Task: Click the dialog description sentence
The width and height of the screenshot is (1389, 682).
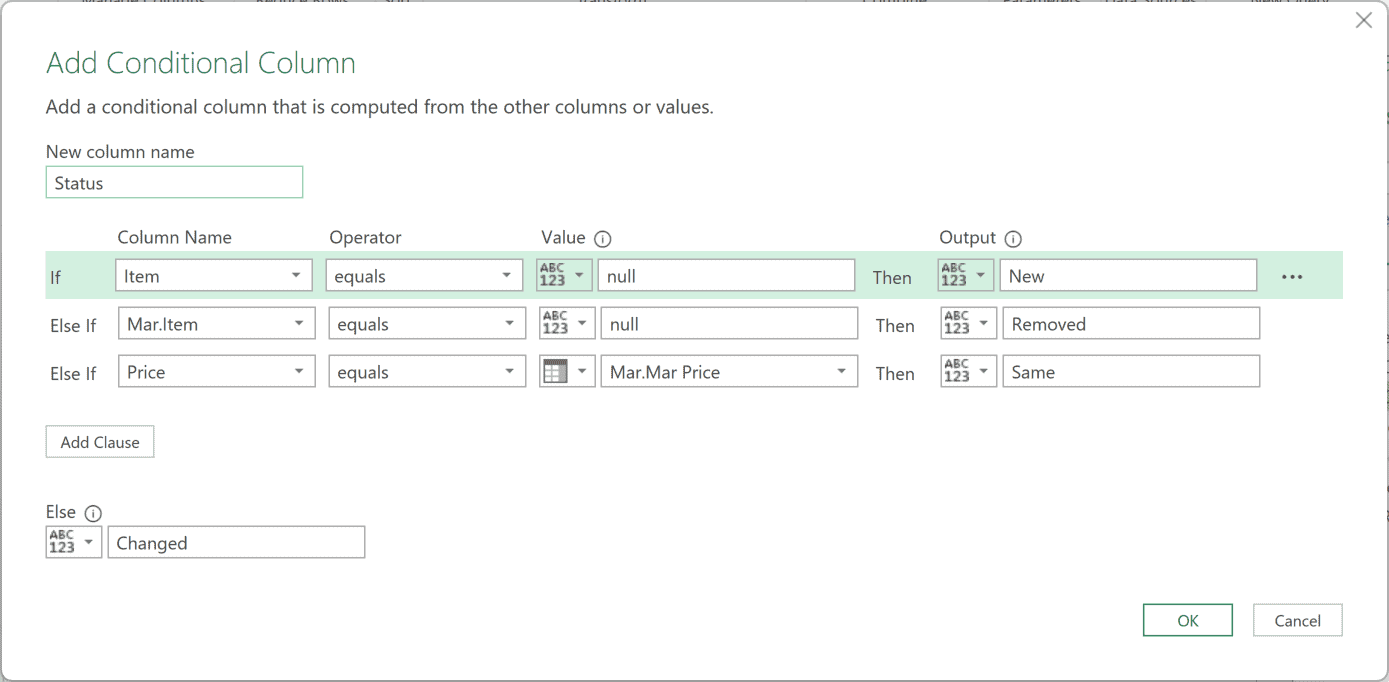Action: [x=380, y=107]
